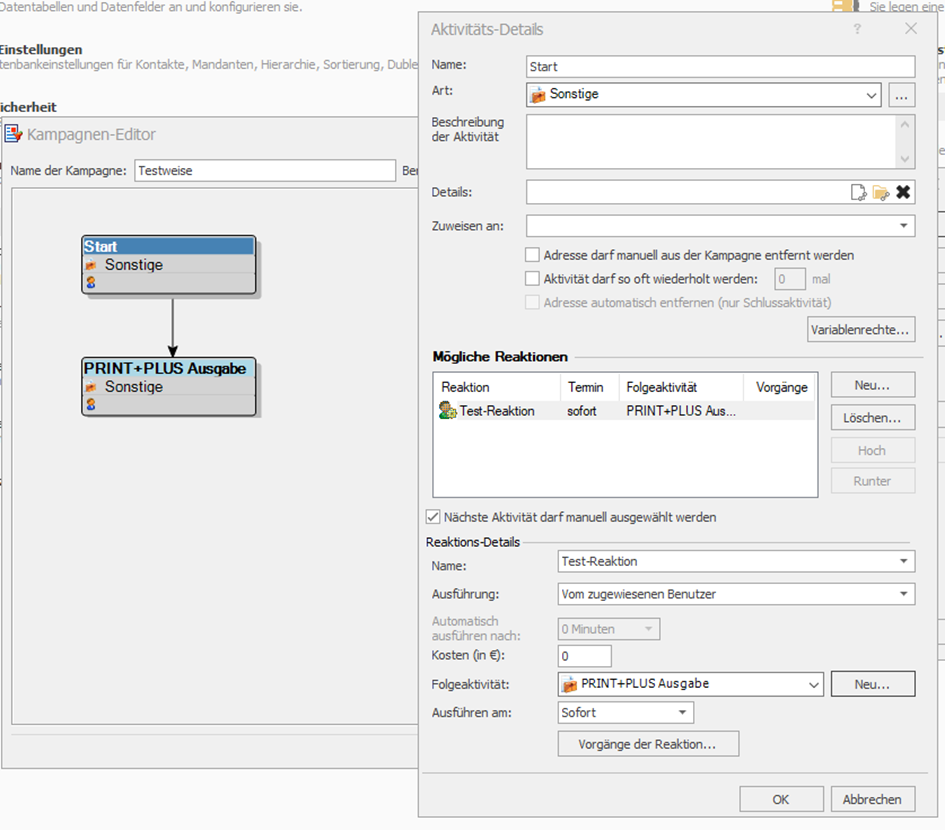Click 'Name der Kampagne' field Testweise
This screenshot has width=945, height=830.
point(265,171)
